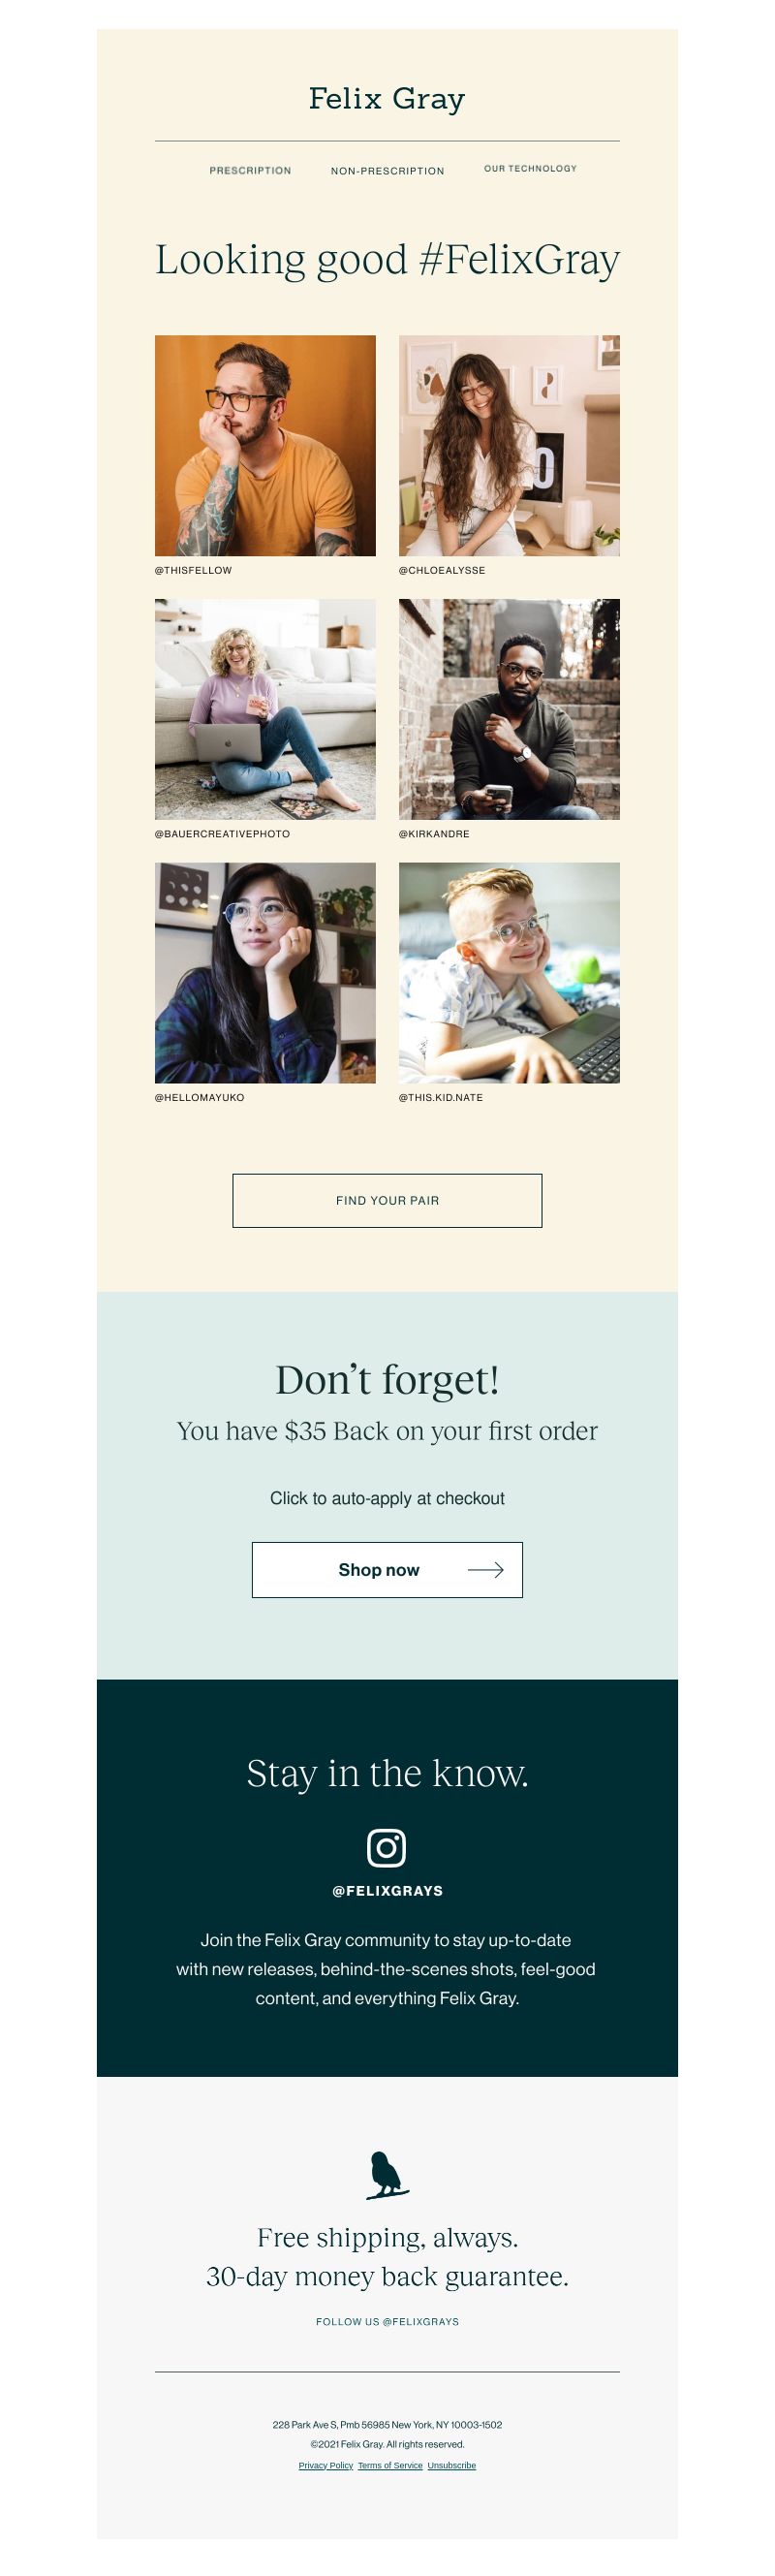Click the Find Your Pair button

tap(387, 1200)
